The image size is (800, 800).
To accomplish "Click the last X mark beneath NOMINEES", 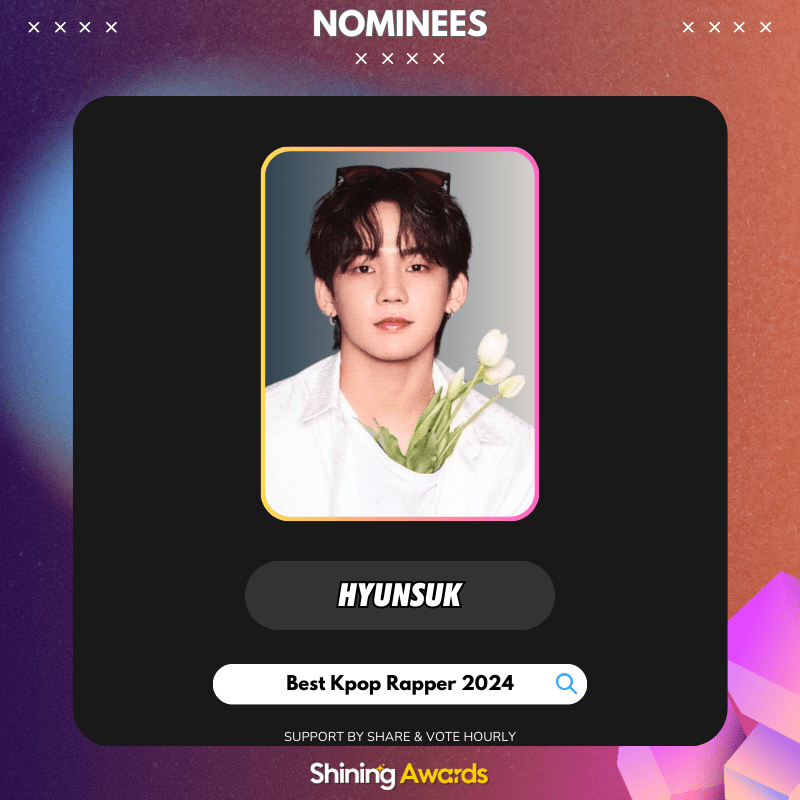I will click(438, 59).
